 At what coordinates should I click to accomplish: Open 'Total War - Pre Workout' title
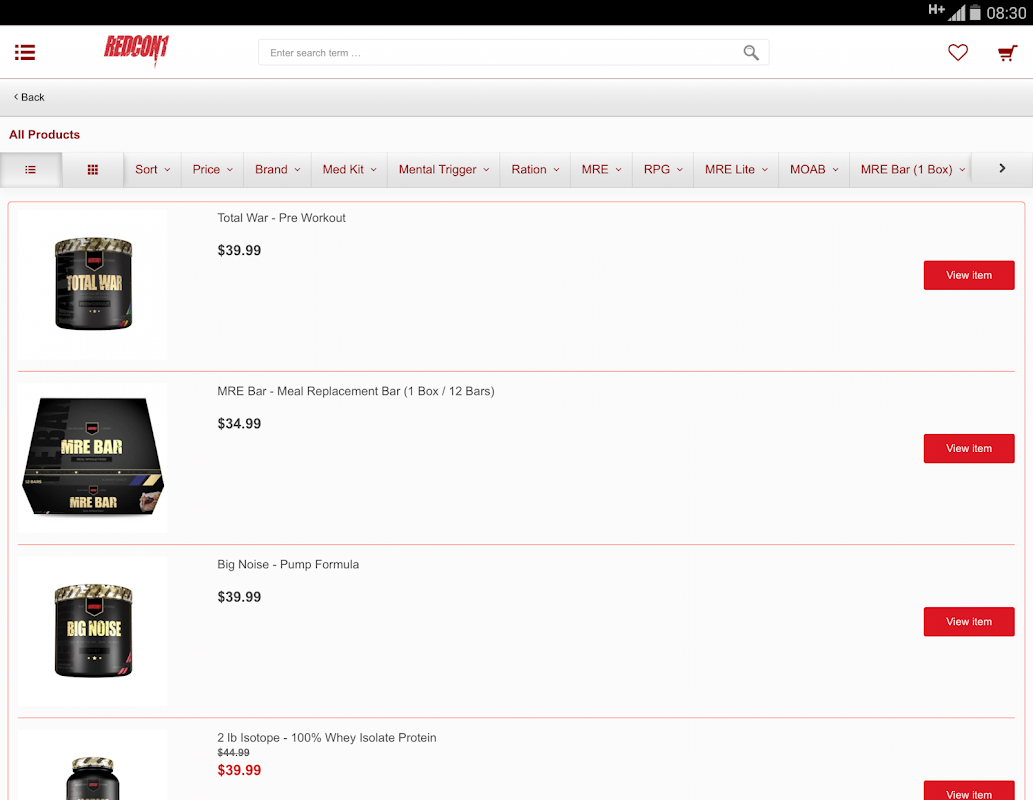pyautogui.click(x=281, y=218)
